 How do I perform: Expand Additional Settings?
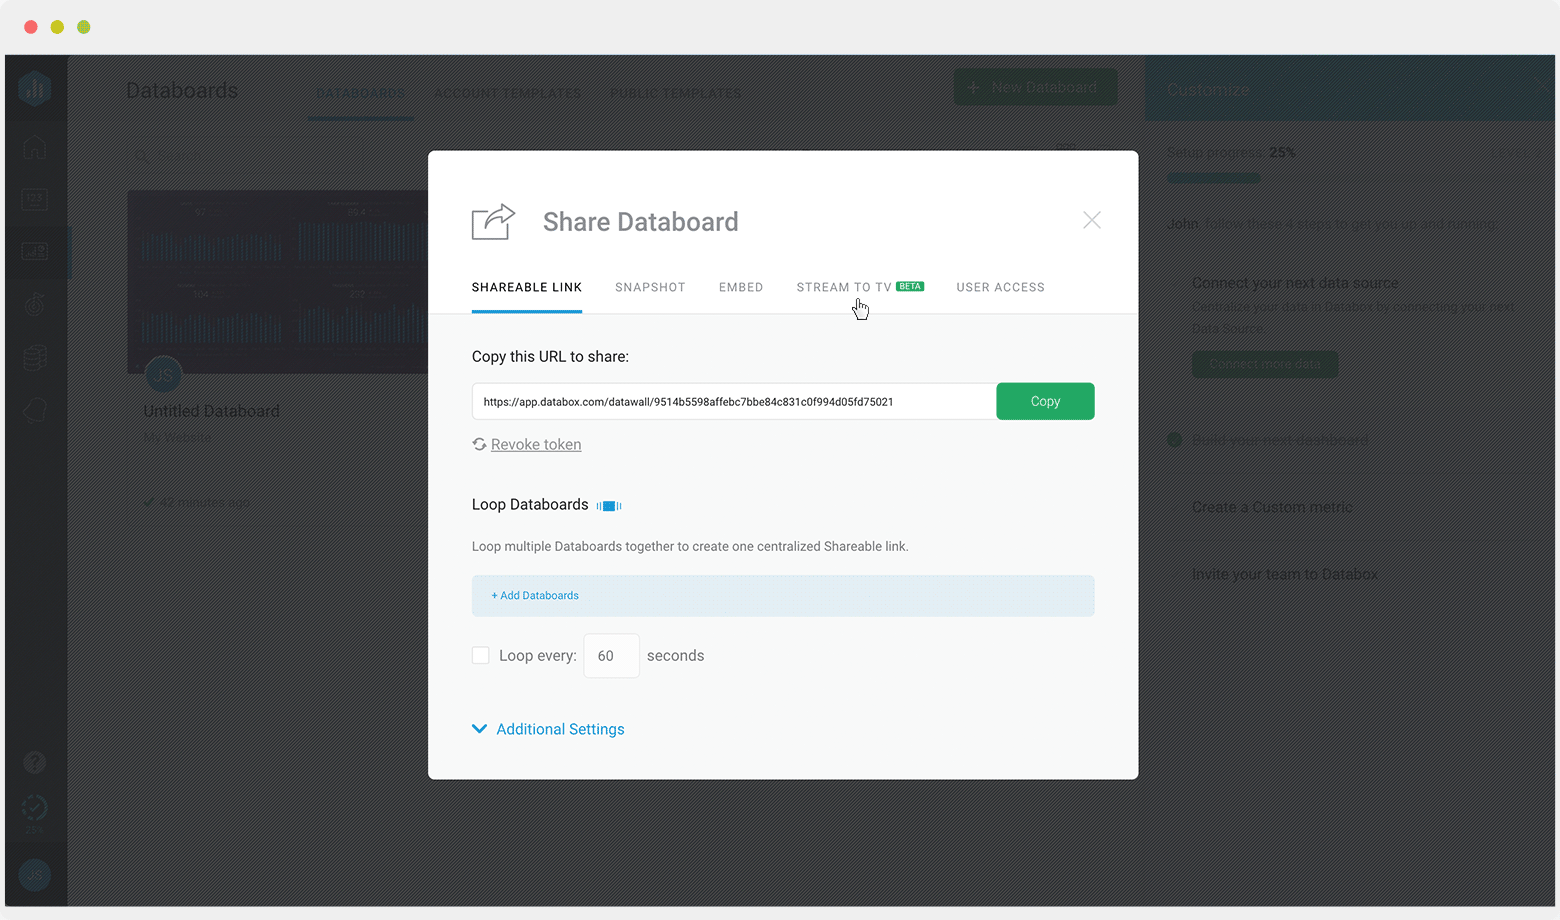pos(548,729)
